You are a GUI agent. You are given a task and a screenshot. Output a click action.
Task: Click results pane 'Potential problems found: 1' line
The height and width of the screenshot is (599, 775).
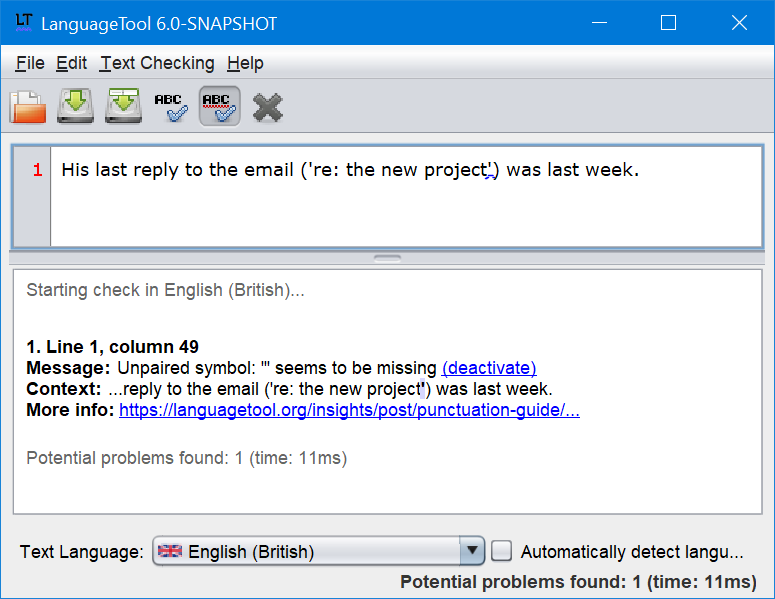[187, 458]
